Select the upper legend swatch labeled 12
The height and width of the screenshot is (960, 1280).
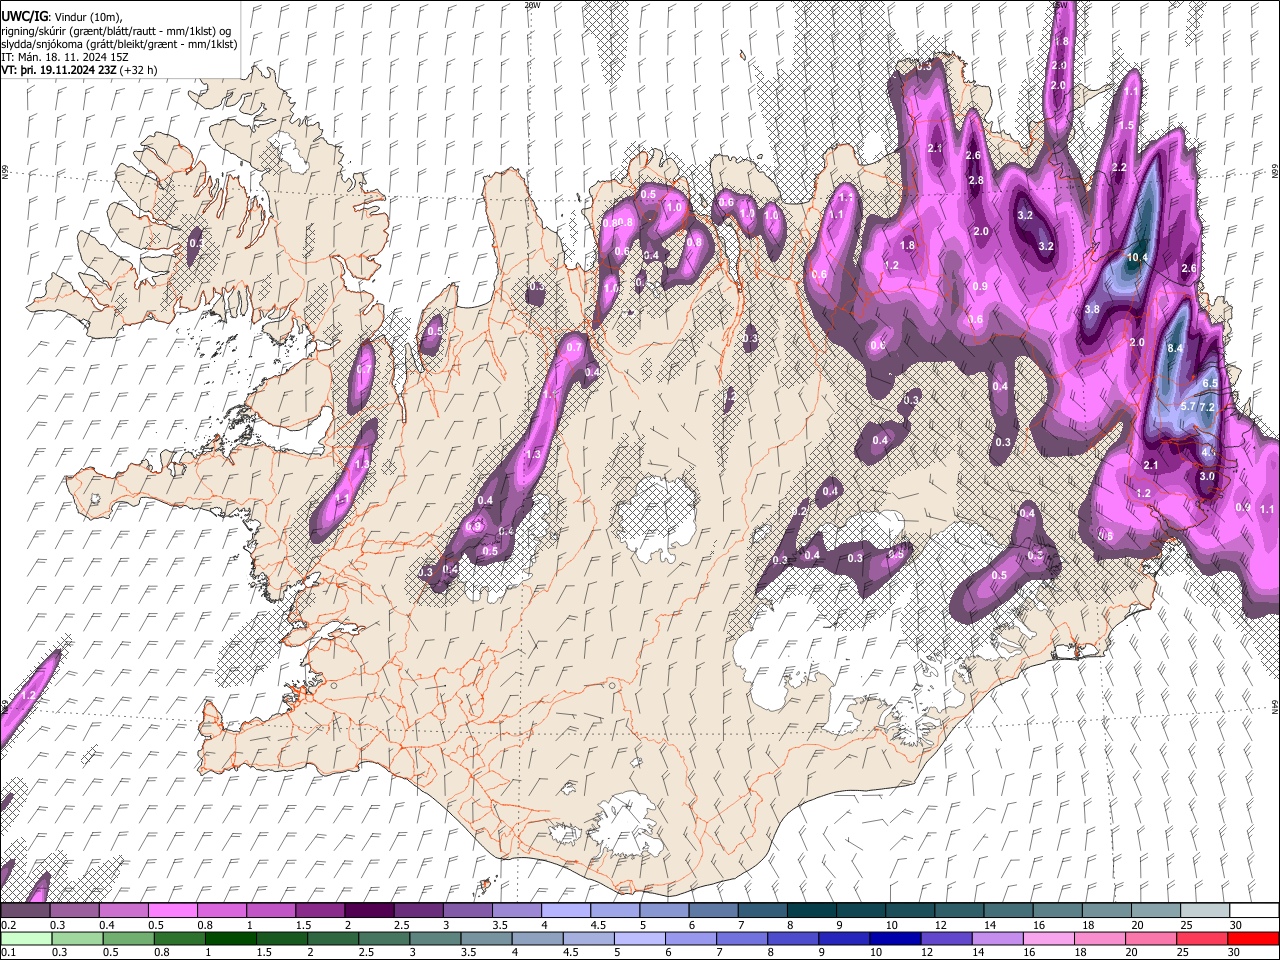click(x=957, y=910)
